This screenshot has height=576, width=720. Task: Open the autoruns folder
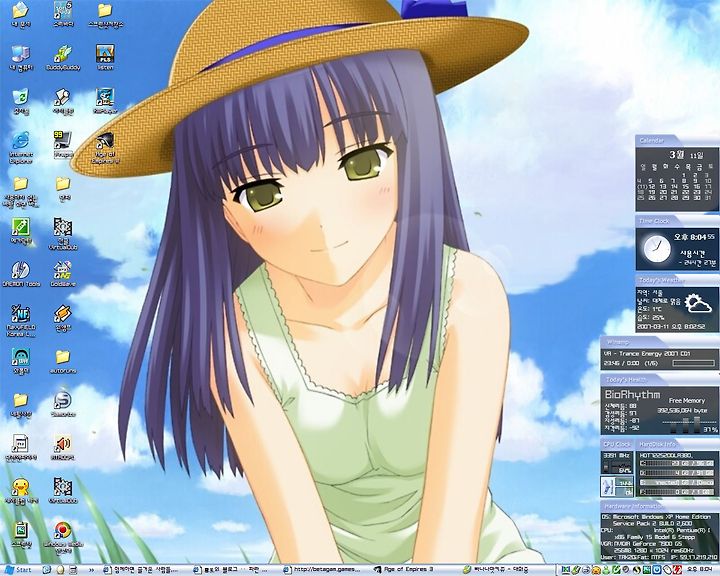(63, 361)
